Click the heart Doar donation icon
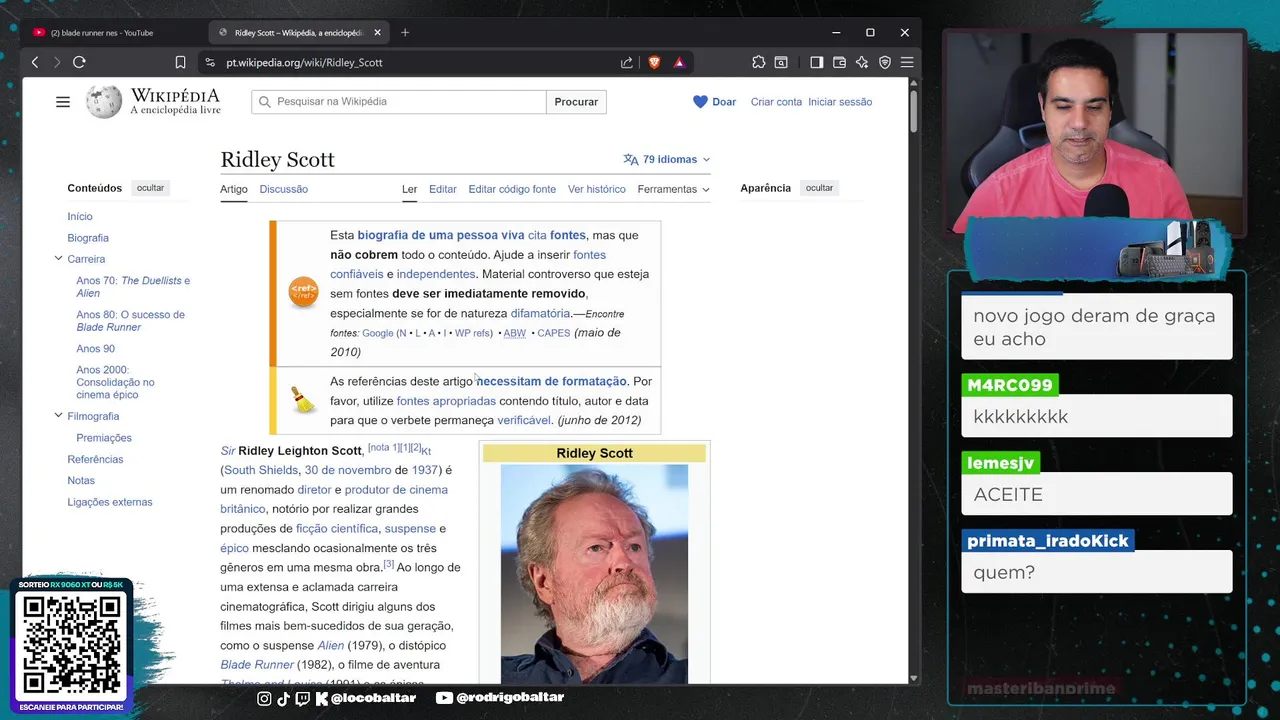This screenshot has height=720, width=1280. 700,102
